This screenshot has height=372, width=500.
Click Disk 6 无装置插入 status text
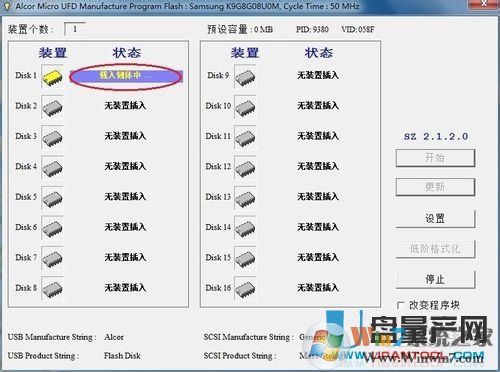(125, 227)
